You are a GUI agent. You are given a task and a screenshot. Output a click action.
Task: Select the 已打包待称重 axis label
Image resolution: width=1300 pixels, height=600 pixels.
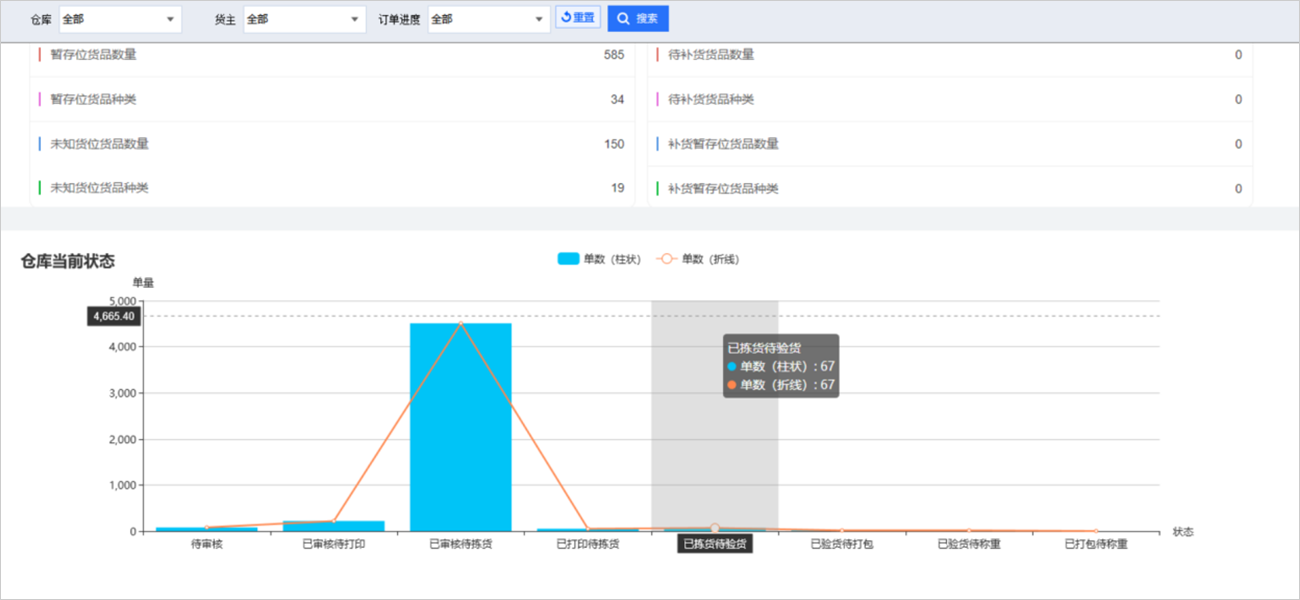tap(1095, 545)
